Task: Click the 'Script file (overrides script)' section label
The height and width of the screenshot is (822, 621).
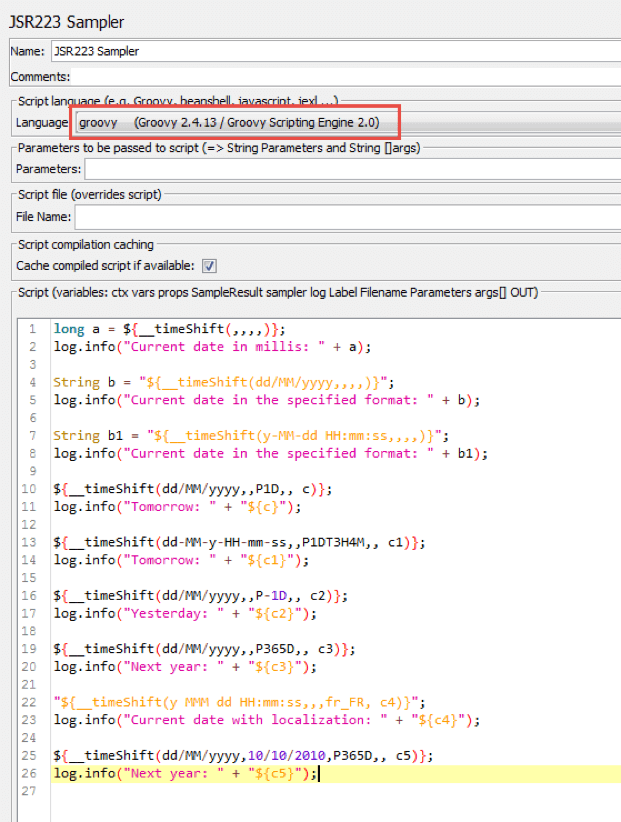Action: tap(90, 194)
